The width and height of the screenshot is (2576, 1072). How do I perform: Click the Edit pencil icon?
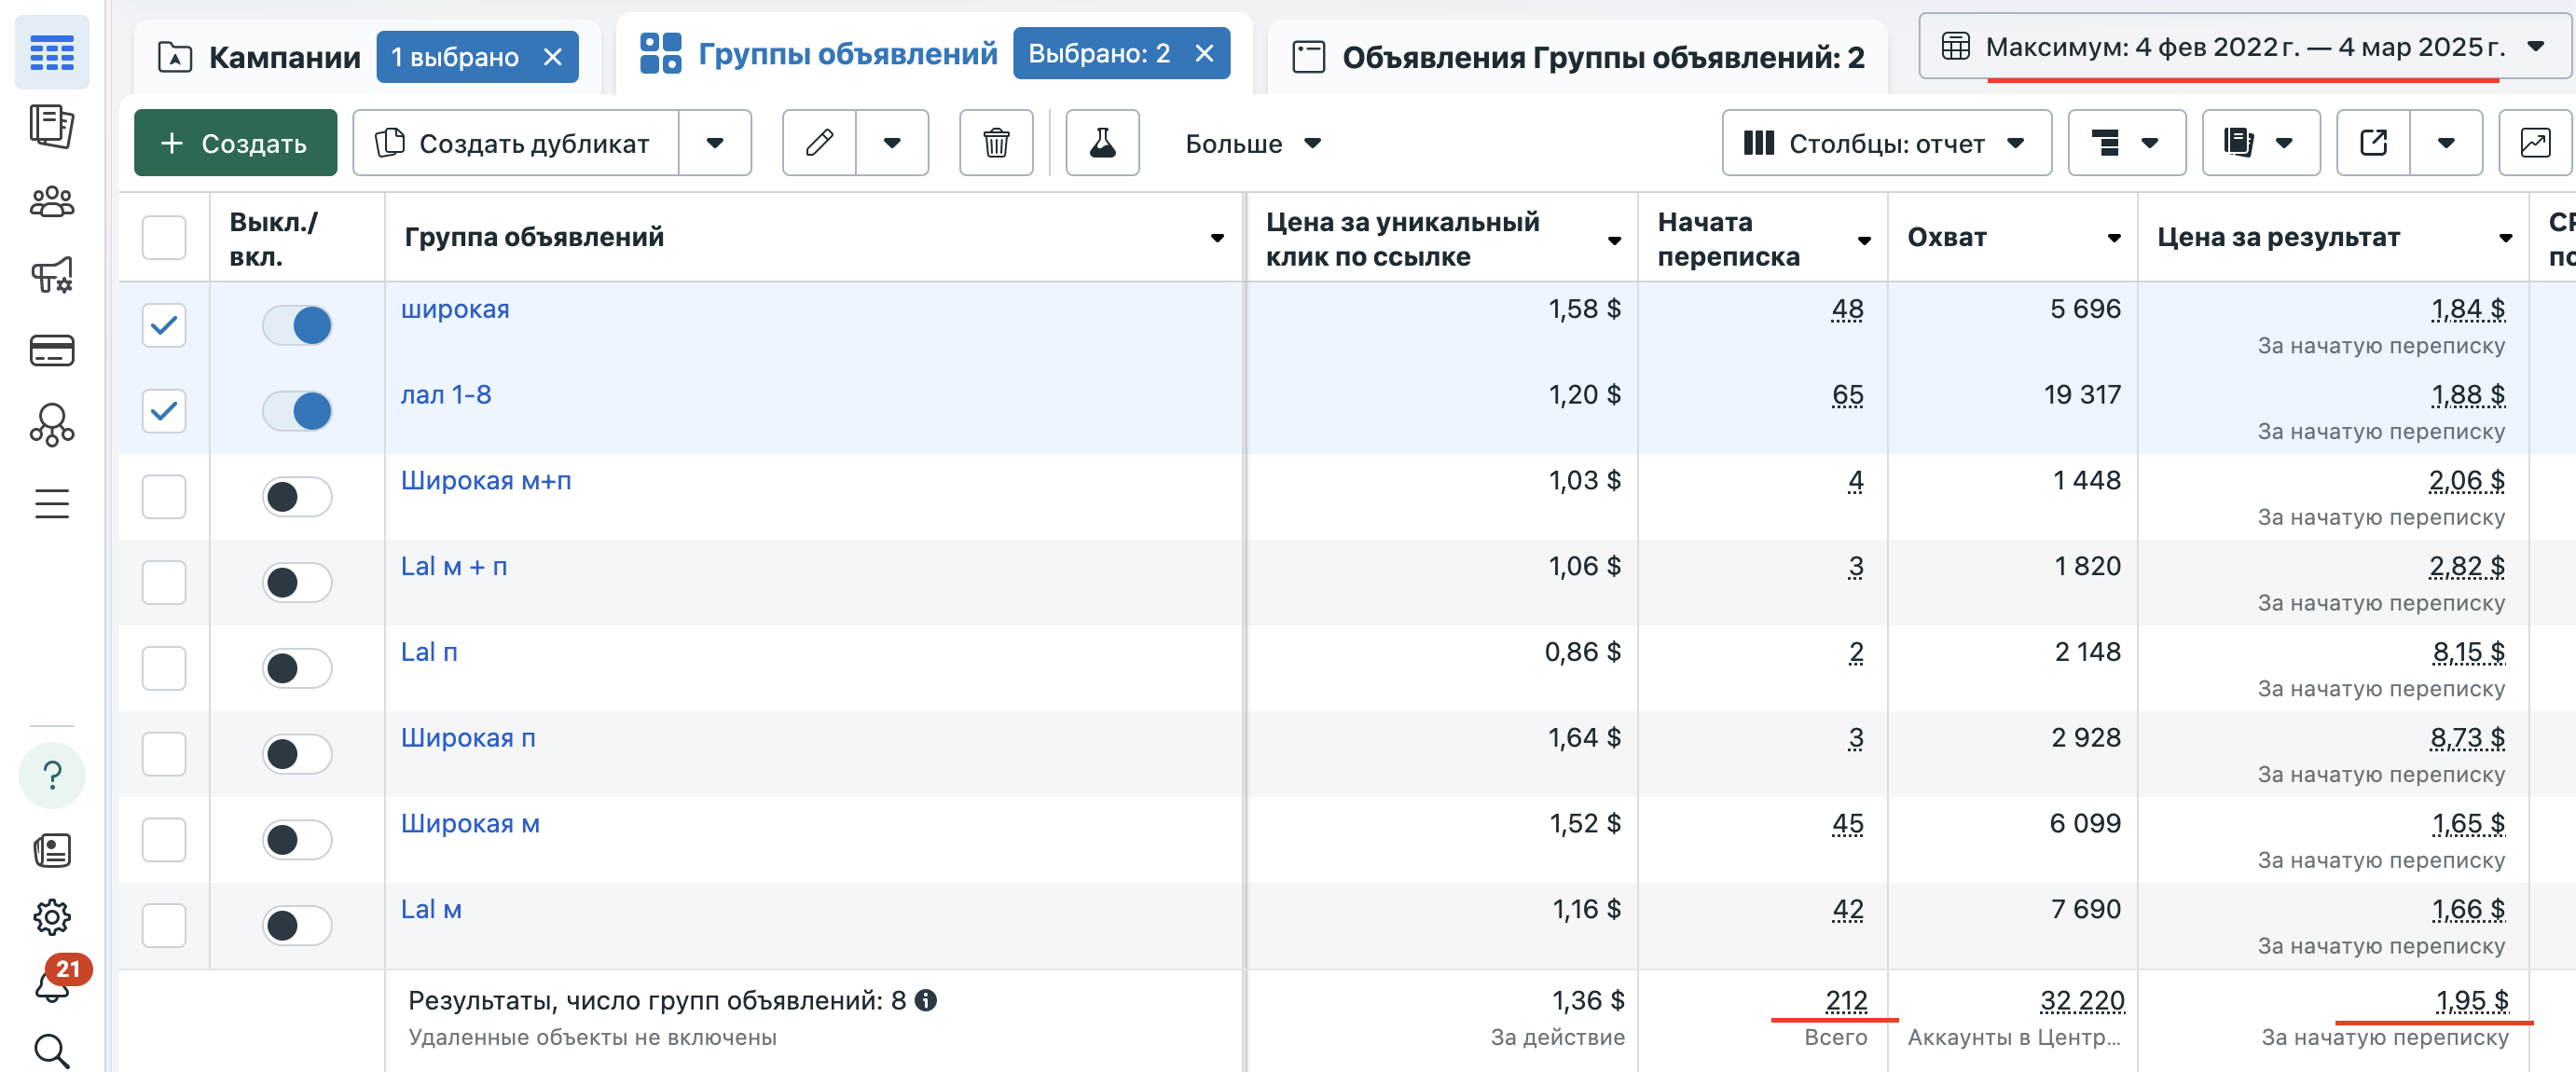(x=819, y=143)
